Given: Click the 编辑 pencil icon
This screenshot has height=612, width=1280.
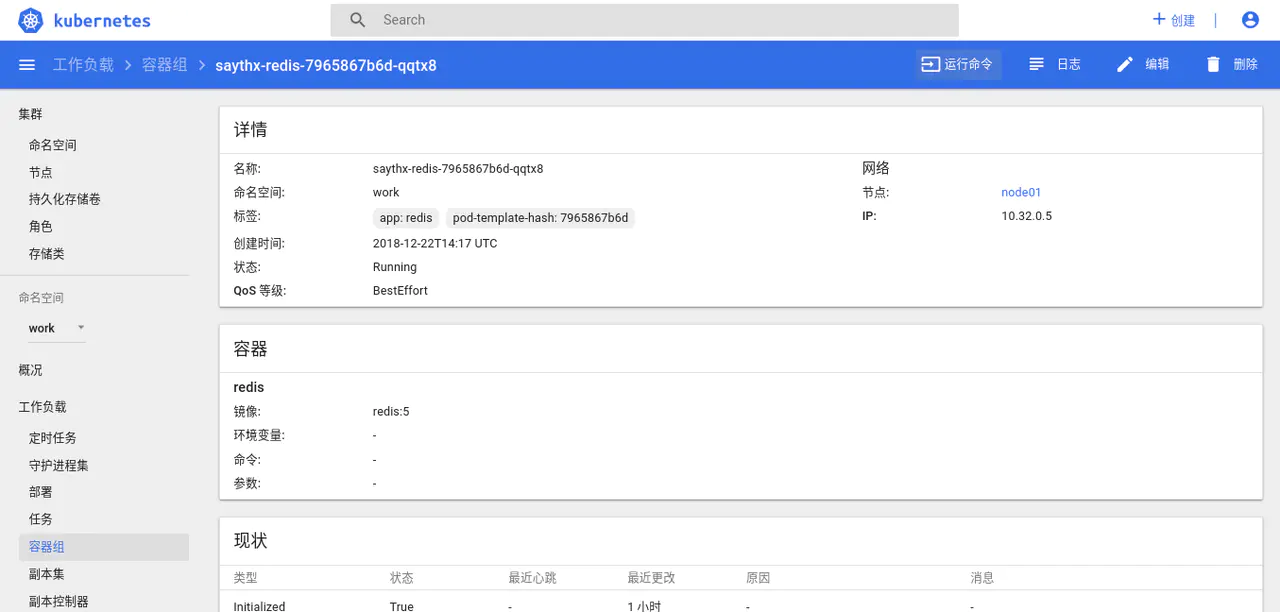Looking at the screenshot, I should [1125, 64].
